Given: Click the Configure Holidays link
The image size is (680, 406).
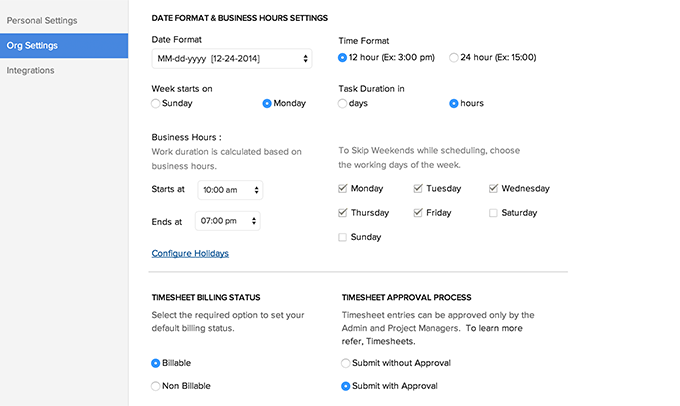Looking at the screenshot, I should [x=190, y=253].
